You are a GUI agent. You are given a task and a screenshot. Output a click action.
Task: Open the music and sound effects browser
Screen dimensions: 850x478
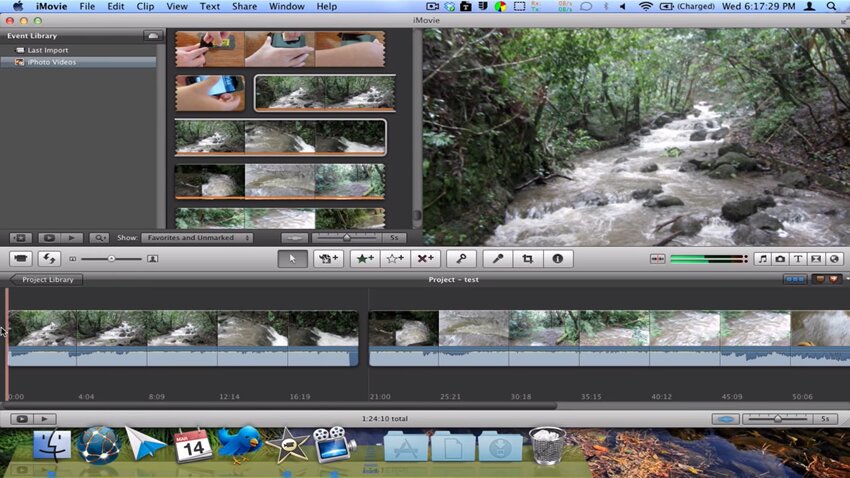click(762, 259)
